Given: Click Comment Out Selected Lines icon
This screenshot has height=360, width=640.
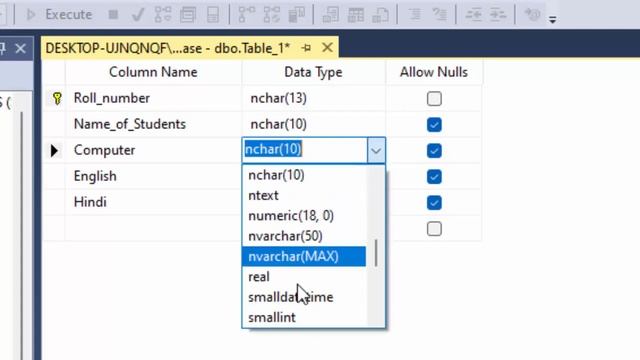Looking at the screenshot, I should click(x=415, y=15).
